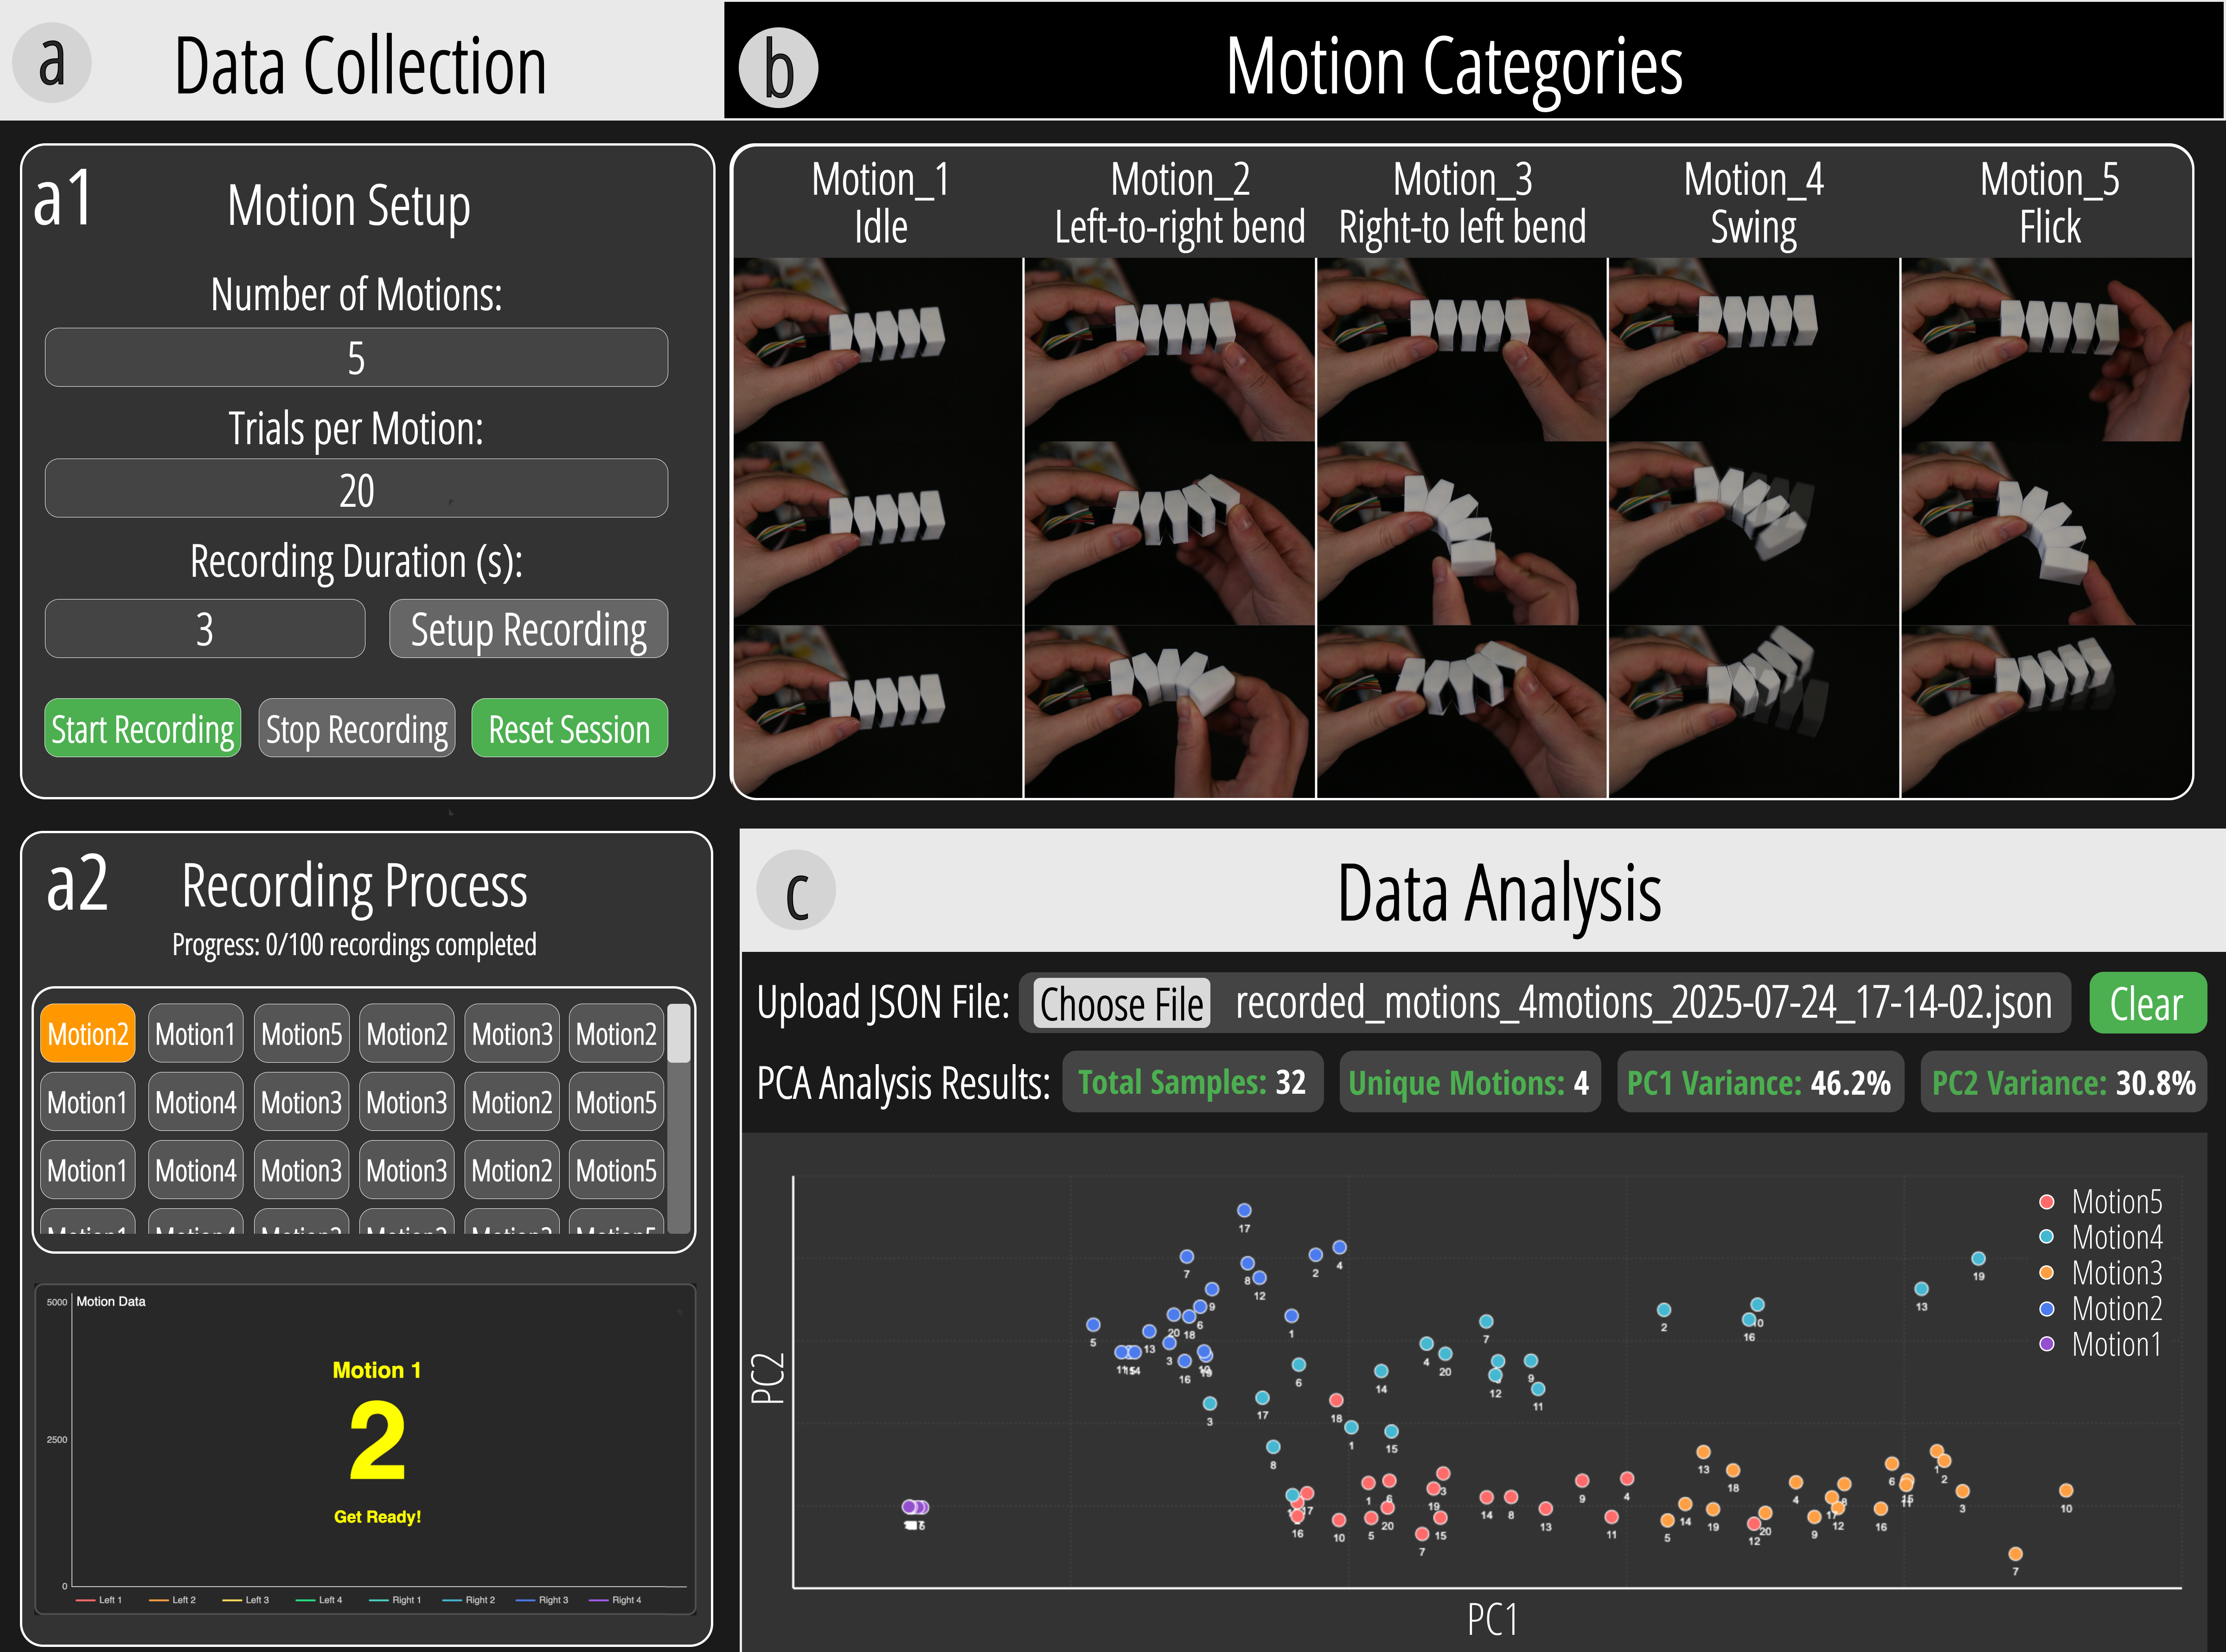This screenshot has height=1652, width=2226.
Task: Click the PC1 axis label
Action: click(x=1492, y=1619)
